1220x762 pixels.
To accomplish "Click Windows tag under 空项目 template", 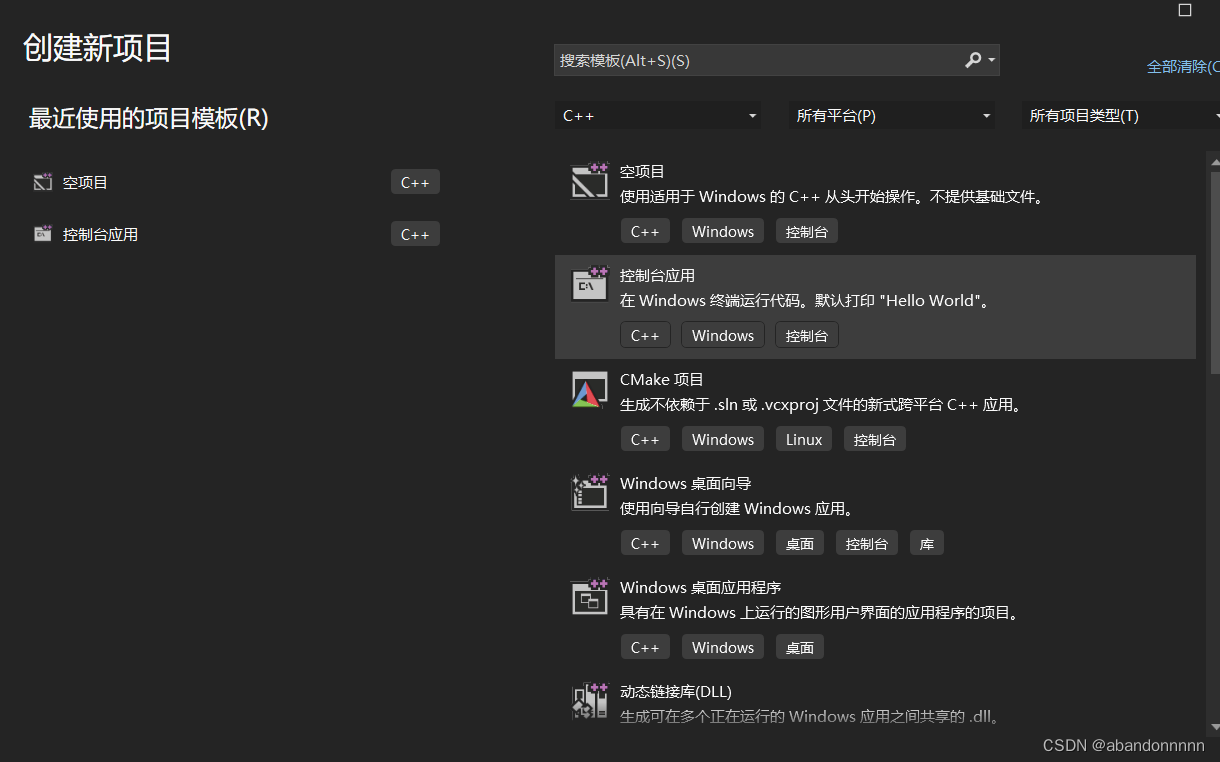I will (723, 231).
